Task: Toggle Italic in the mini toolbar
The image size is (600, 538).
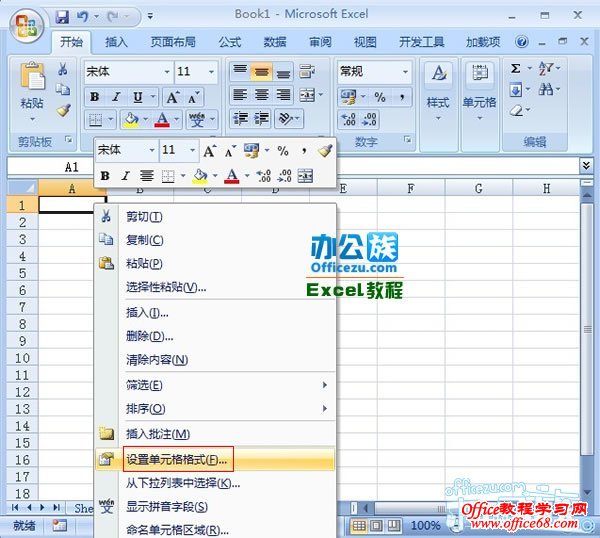Action: pyautogui.click(x=126, y=176)
